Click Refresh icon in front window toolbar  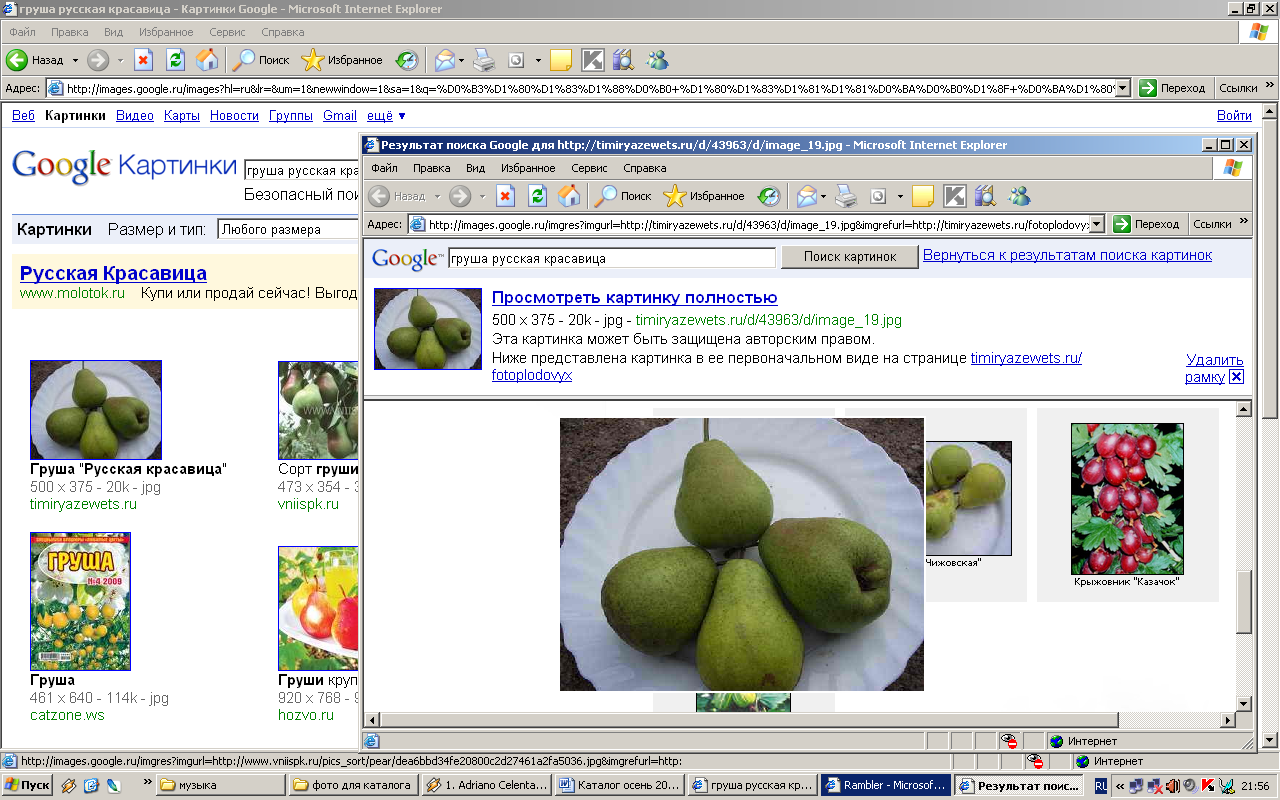click(537, 196)
